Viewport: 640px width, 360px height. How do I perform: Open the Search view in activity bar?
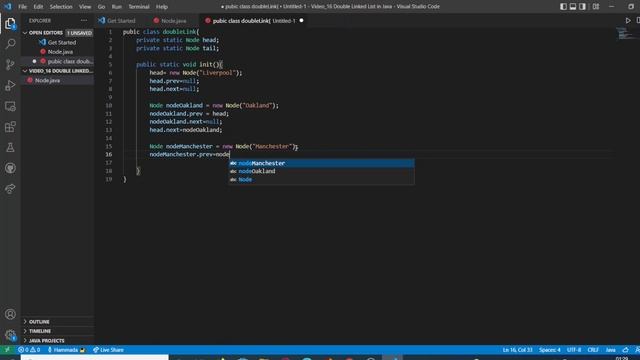click(x=10, y=44)
